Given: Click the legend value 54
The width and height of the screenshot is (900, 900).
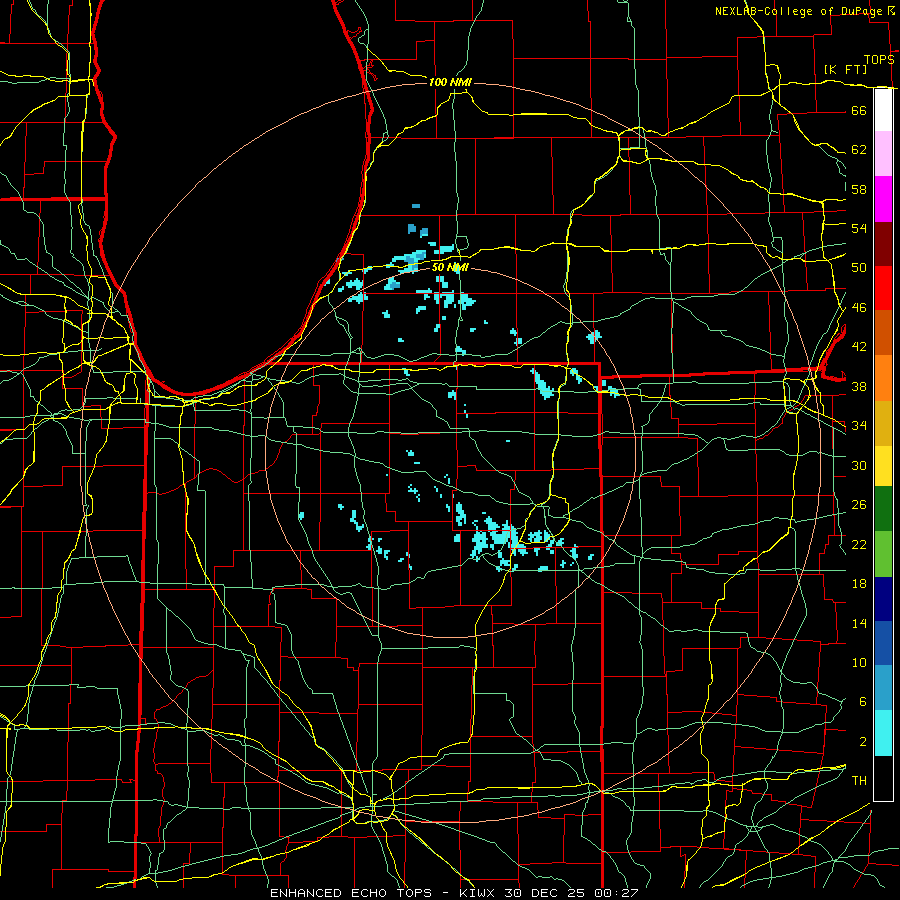Looking at the screenshot, I should coord(859,228).
